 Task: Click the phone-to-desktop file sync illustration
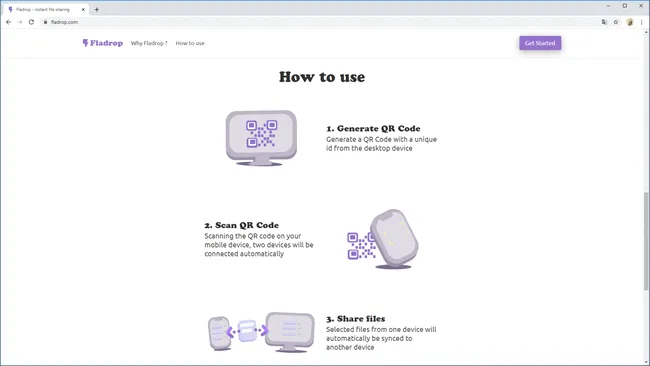coord(261,332)
